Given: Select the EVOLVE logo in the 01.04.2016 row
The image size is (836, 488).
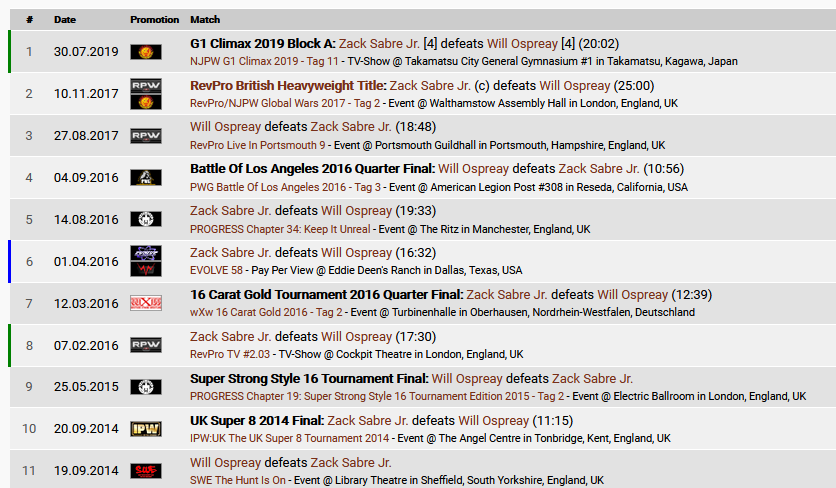Looking at the screenshot, I should coord(145,254).
